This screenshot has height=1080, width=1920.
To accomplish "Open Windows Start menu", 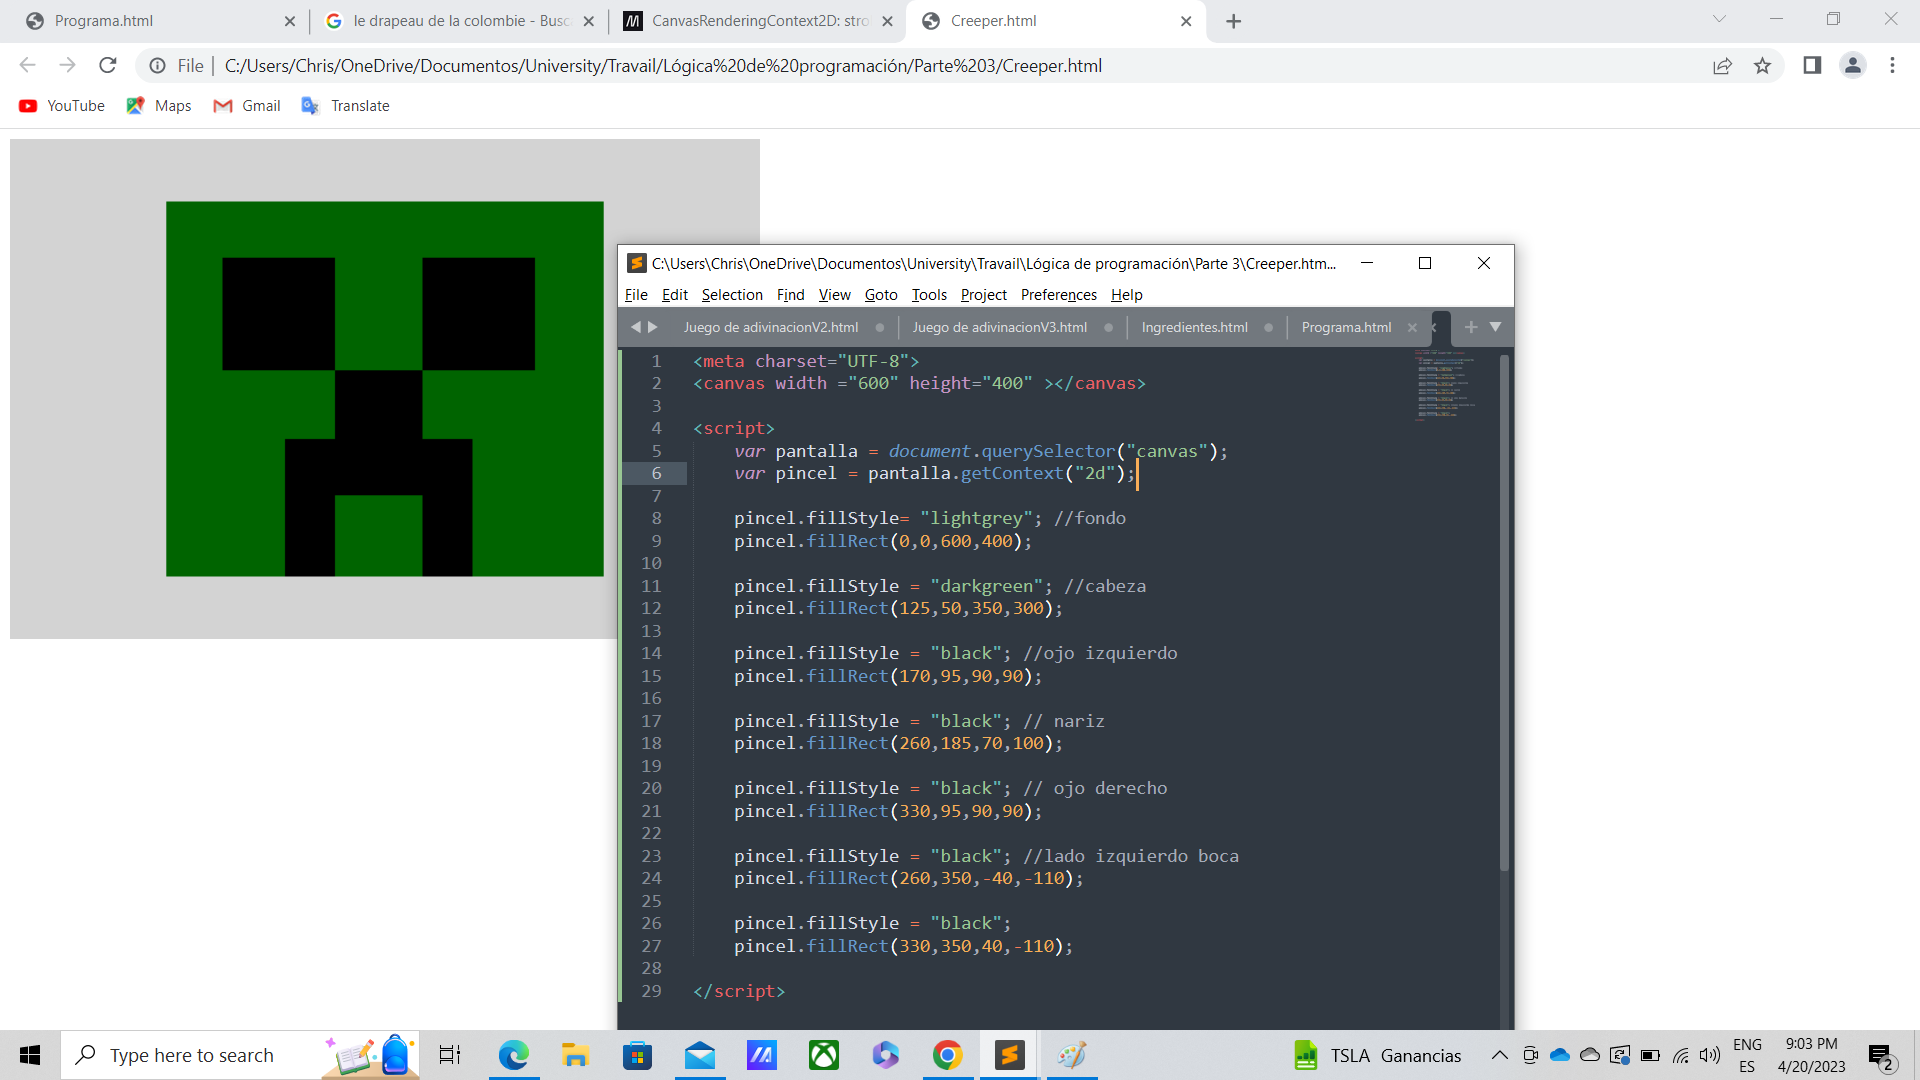I will tap(30, 1055).
